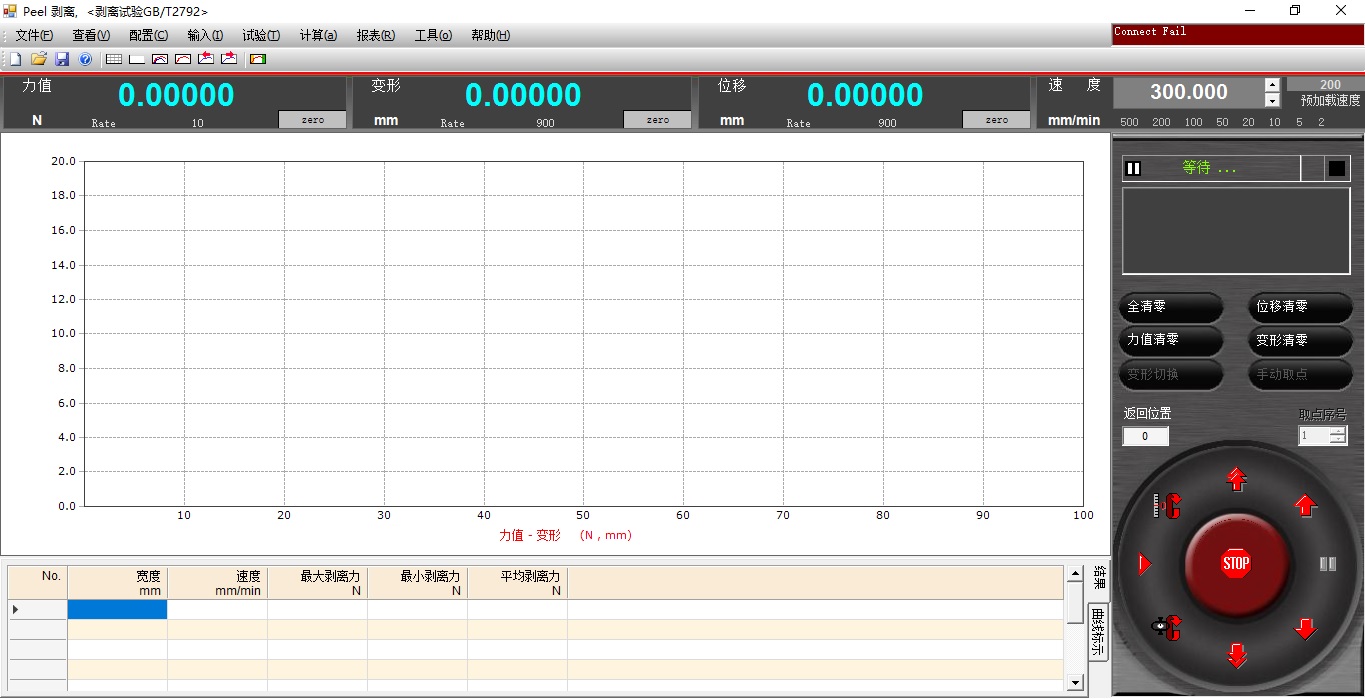The width and height of the screenshot is (1365, 699).
Task: Click the open folder toolbar icon
Action: tap(38, 60)
